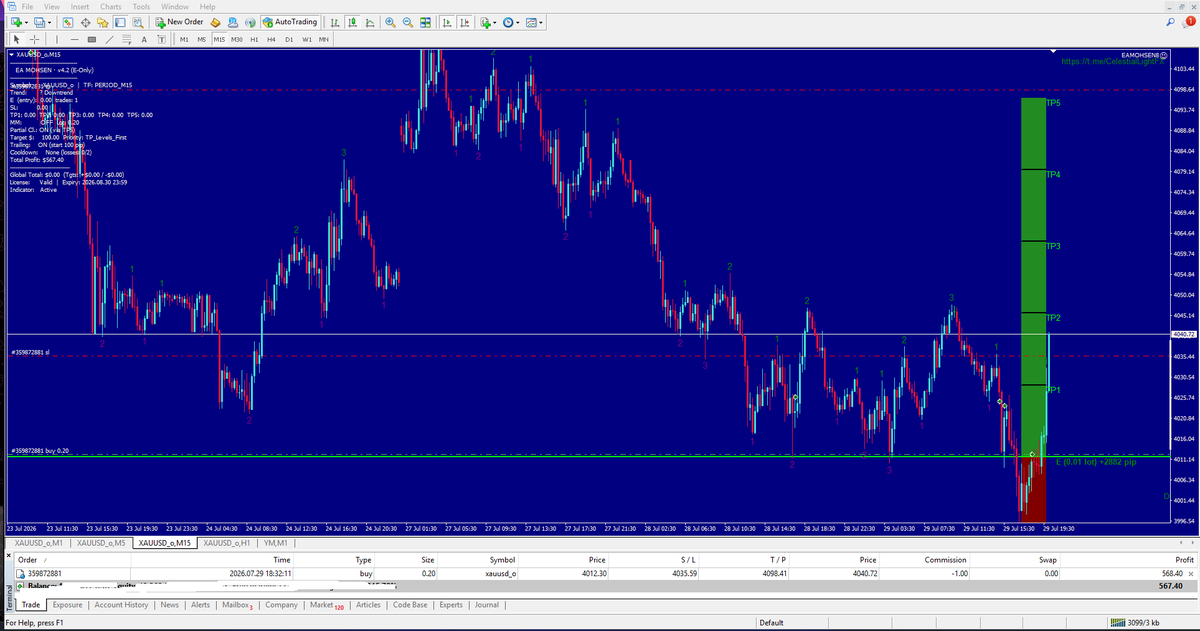The image size is (1200, 631).
Task: Toggle chart shift
Action: [x=465, y=22]
